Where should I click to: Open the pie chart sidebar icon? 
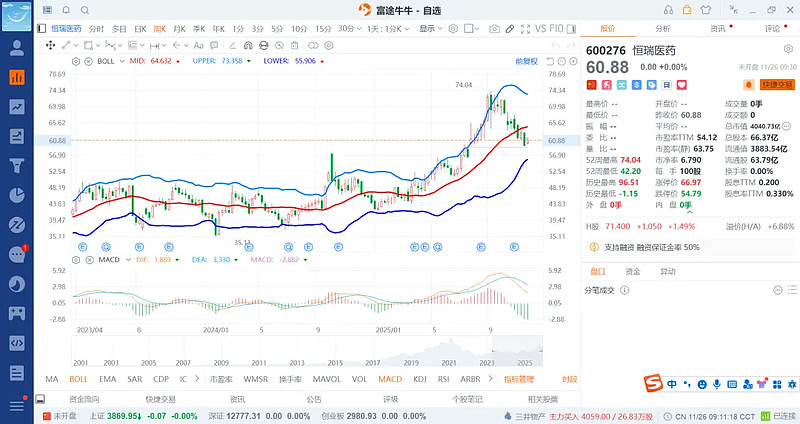pos(17,195)
